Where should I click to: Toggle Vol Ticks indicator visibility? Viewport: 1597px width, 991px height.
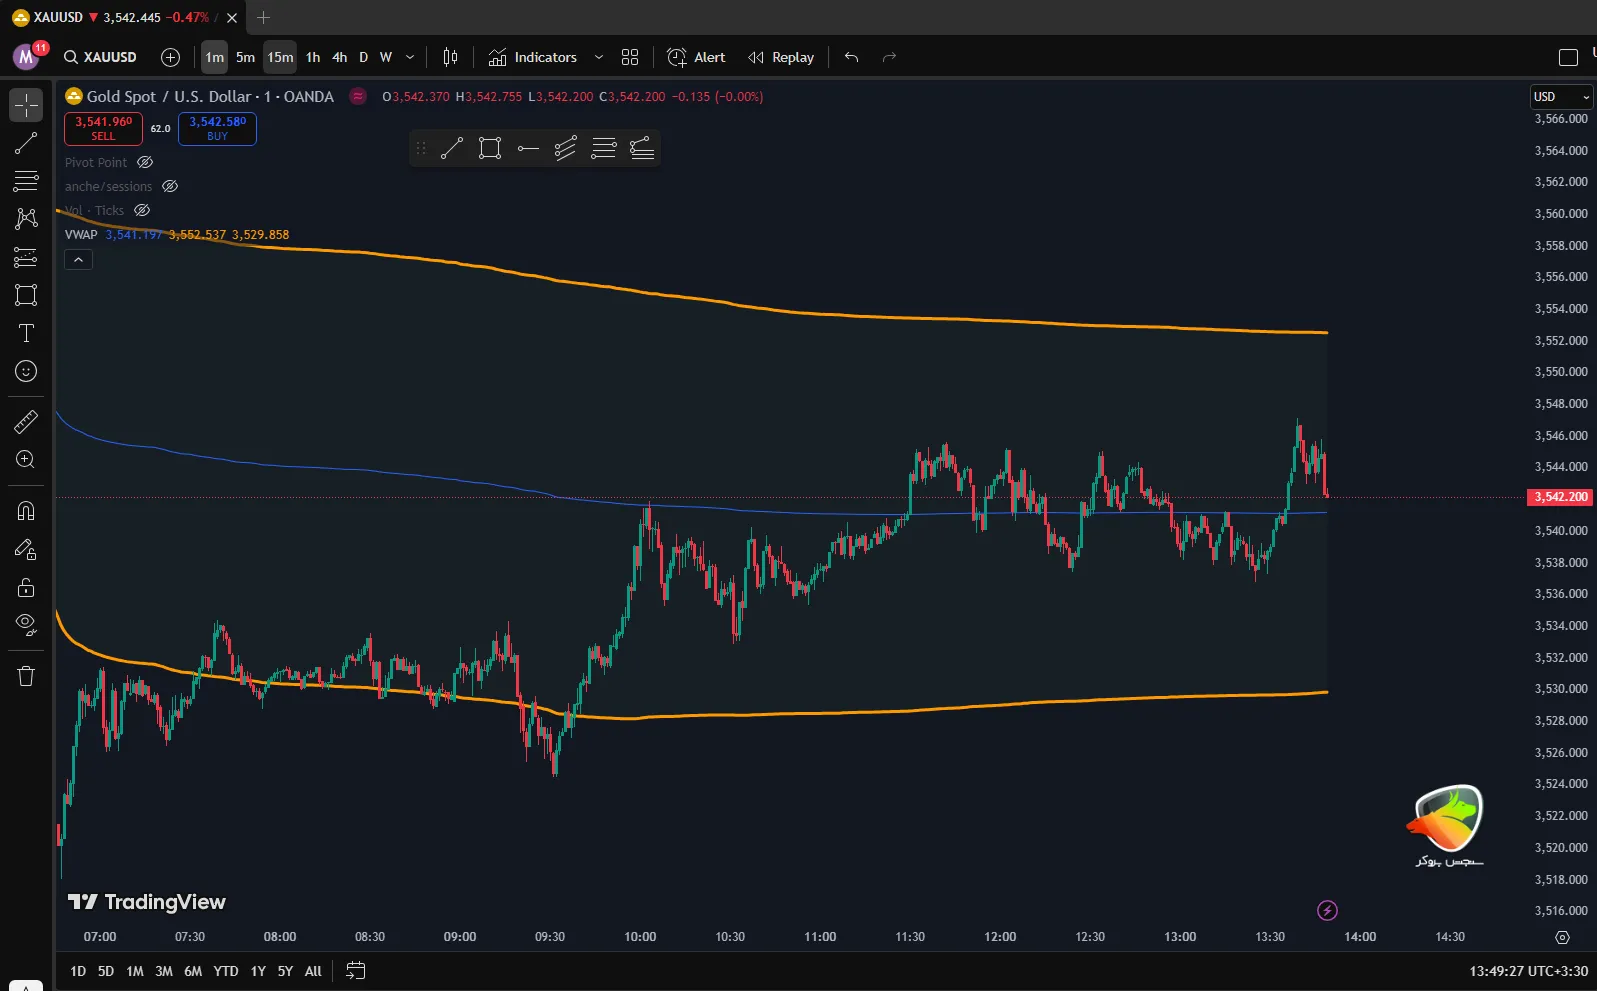click(x=142, y=210)
